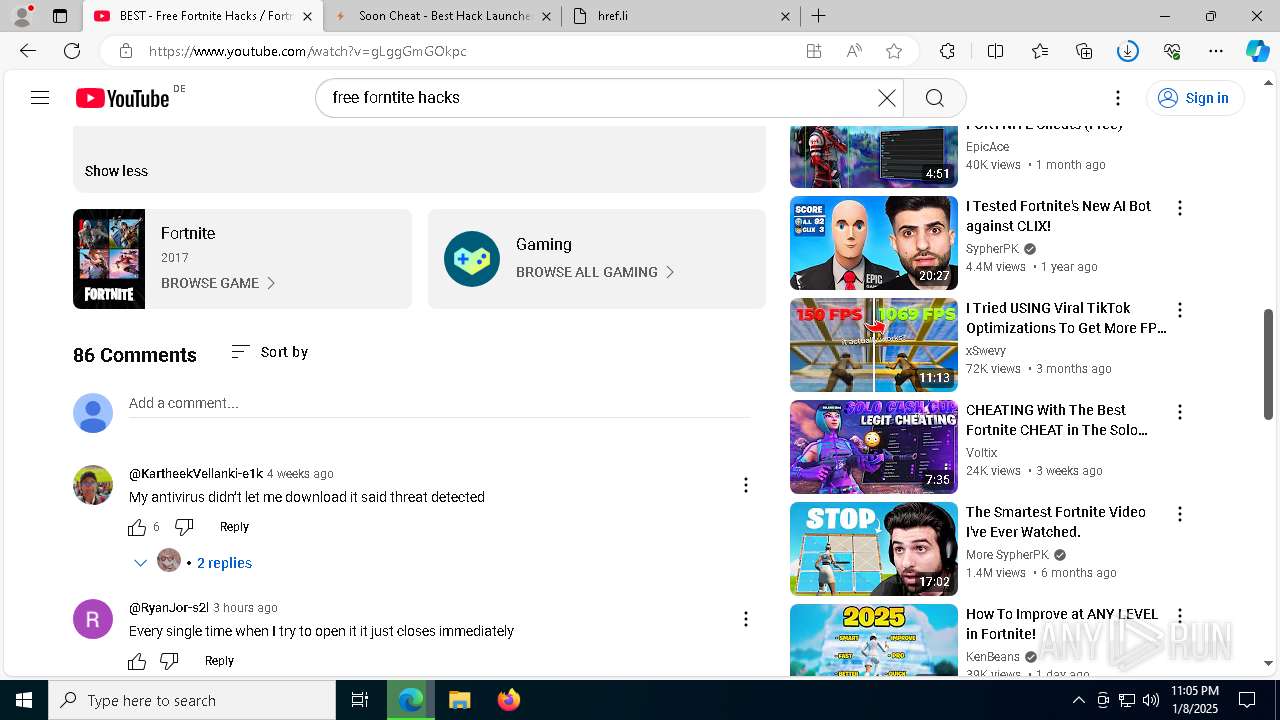The height and width of the screenshot is (720, 1280).
Task: Open a new browser tab
Action: click(818, 16)
